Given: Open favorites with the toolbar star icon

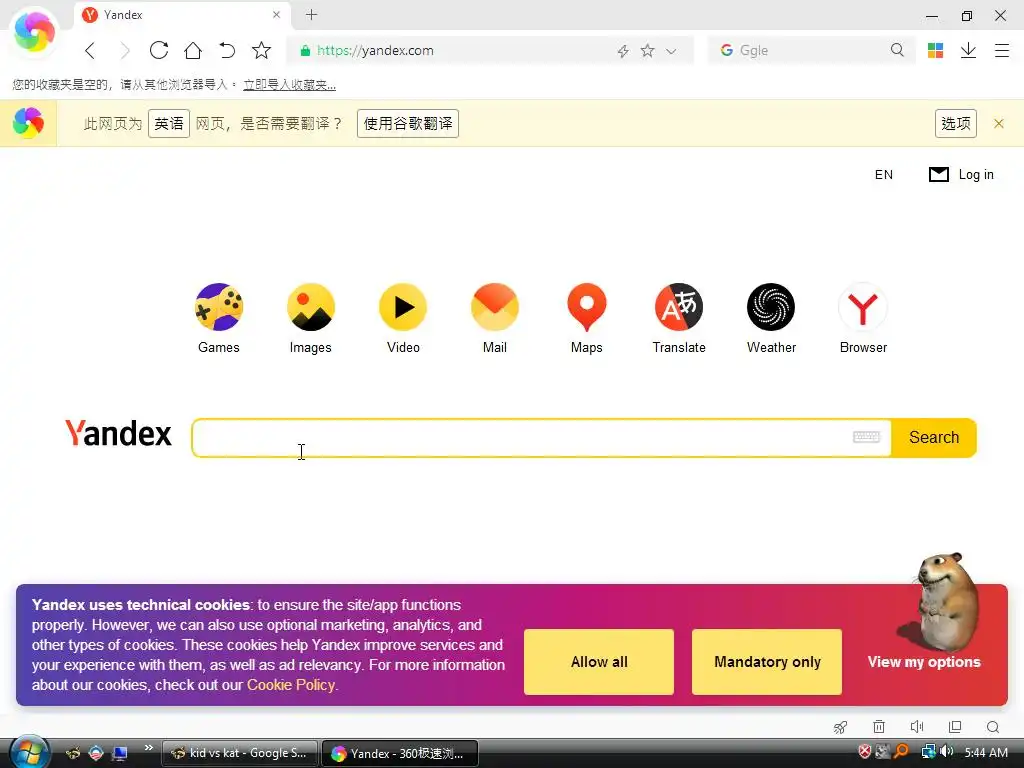Looking at the screenshot, I should pyautogui.click(x=261, y=50).
